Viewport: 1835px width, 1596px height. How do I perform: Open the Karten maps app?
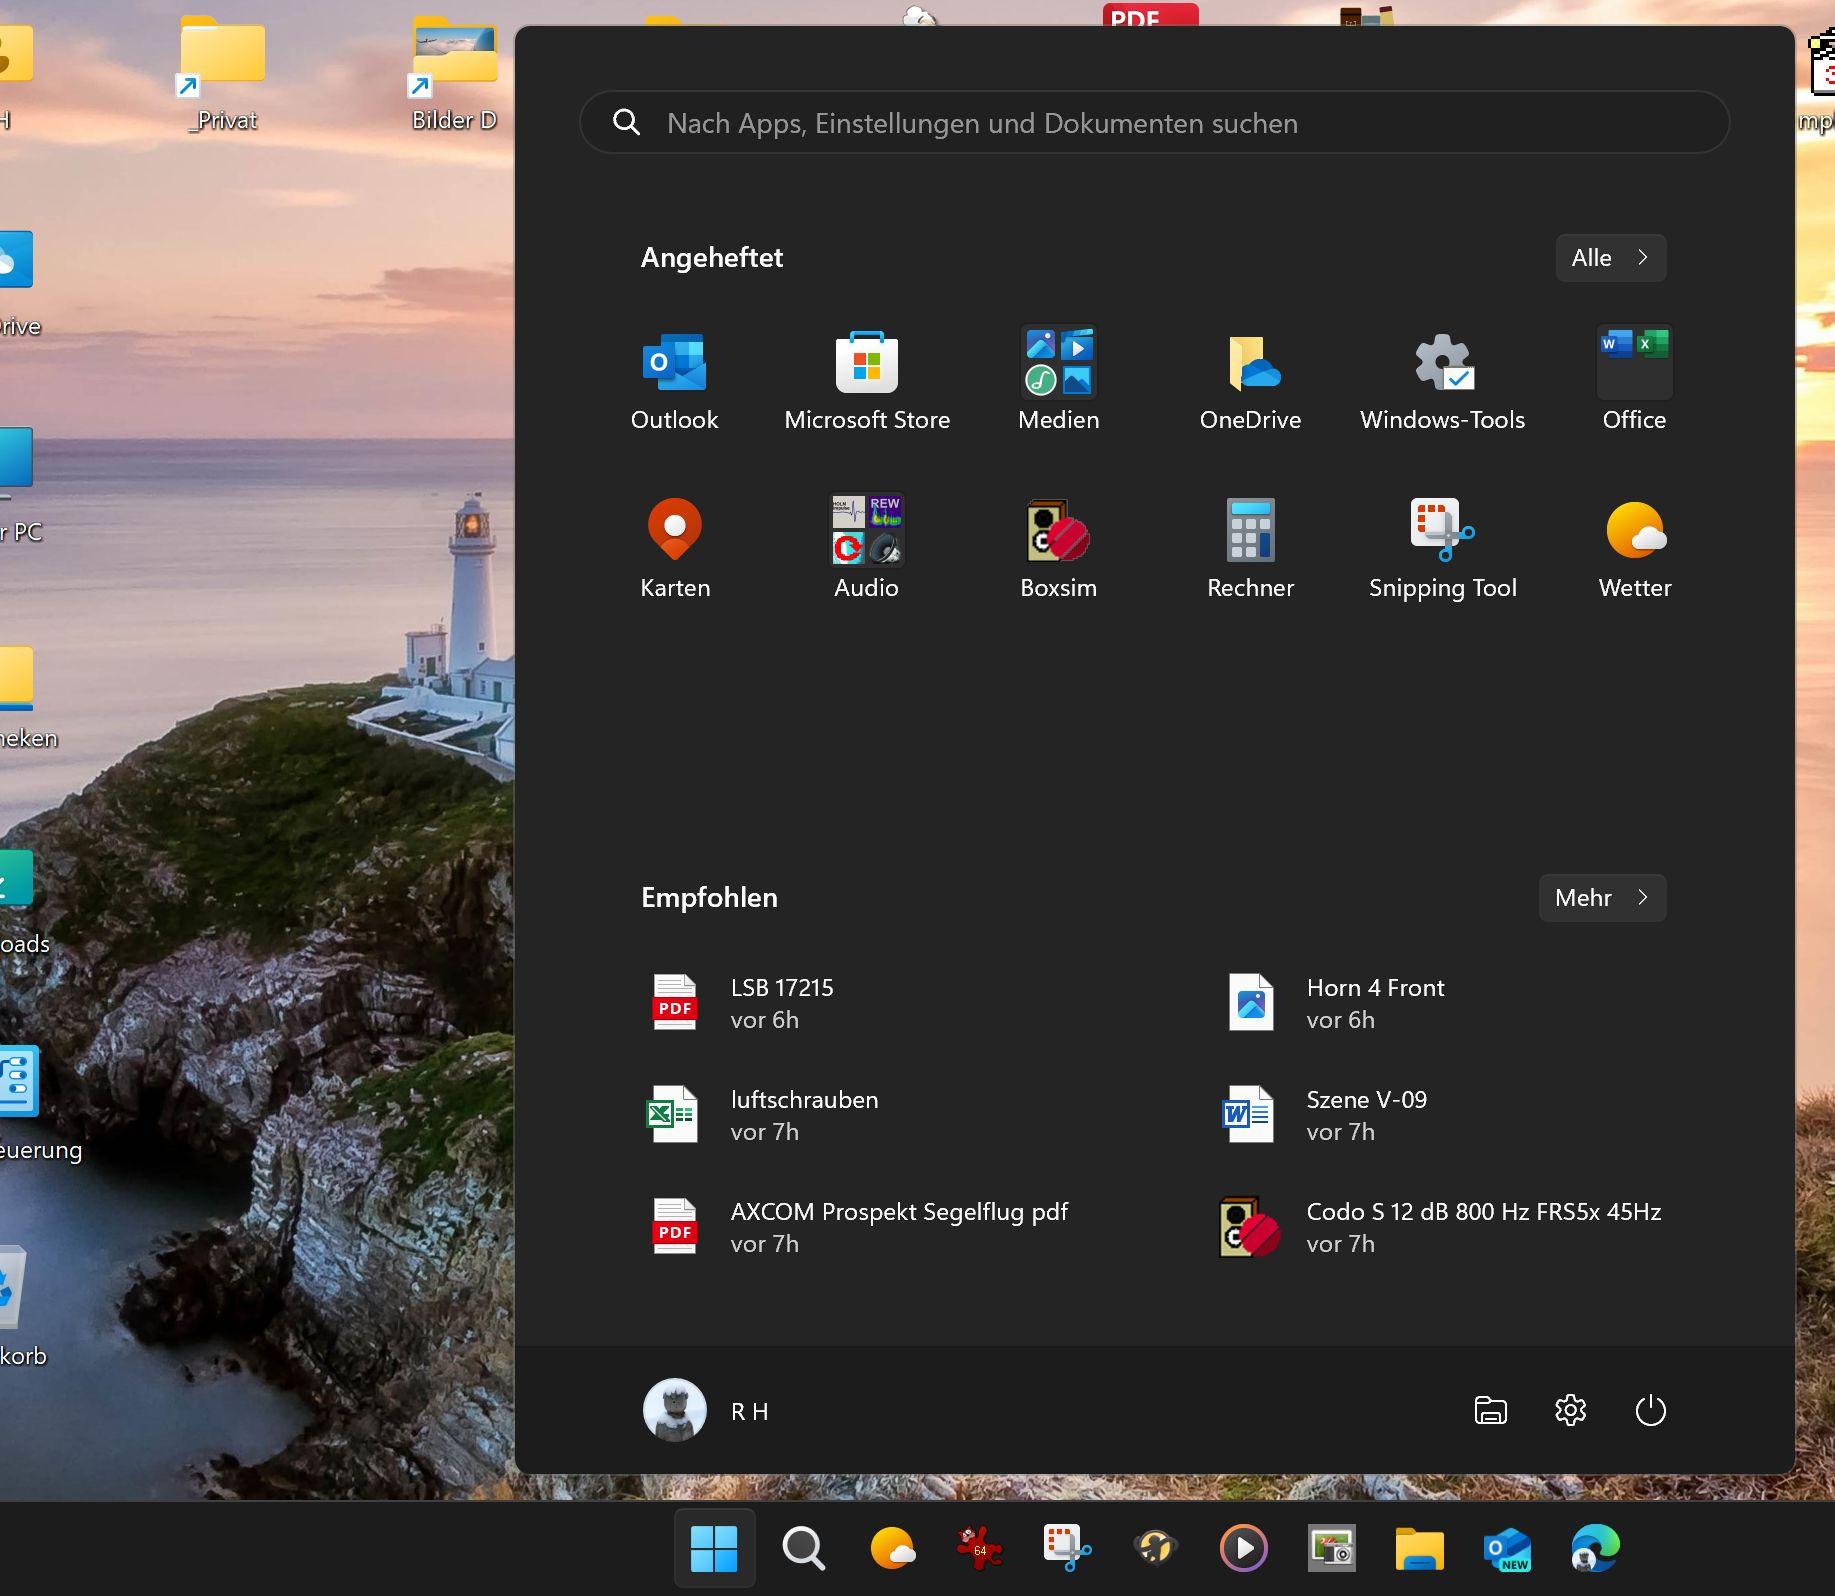pos(674,548)
